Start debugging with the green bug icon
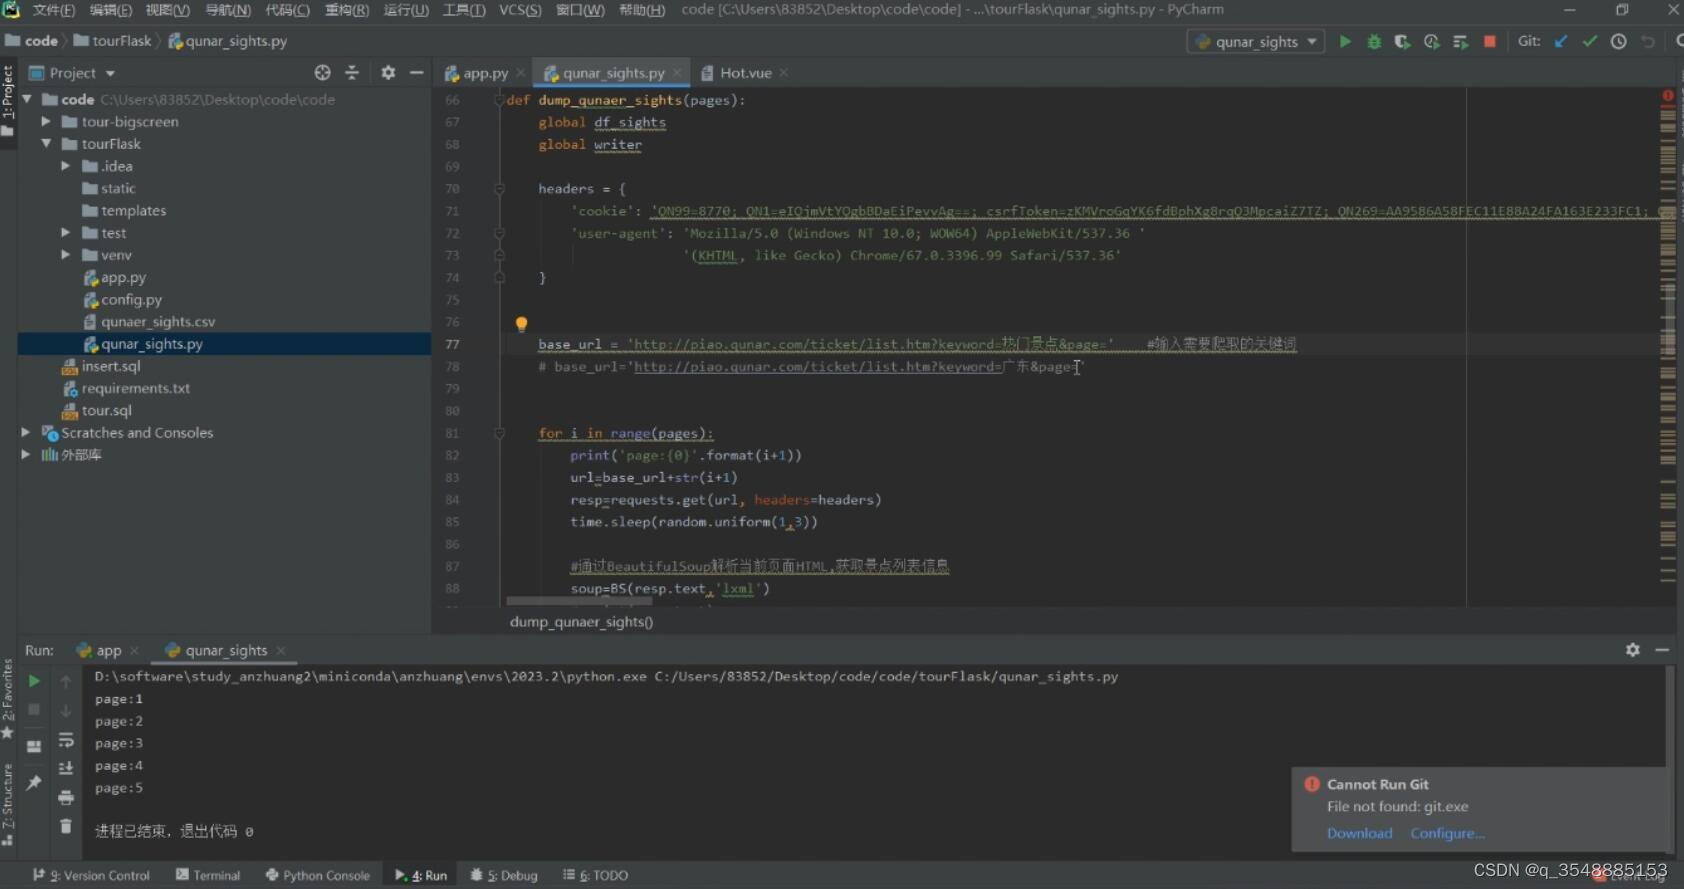This screenshot has height=889, width=1684. click(1374, 41)
